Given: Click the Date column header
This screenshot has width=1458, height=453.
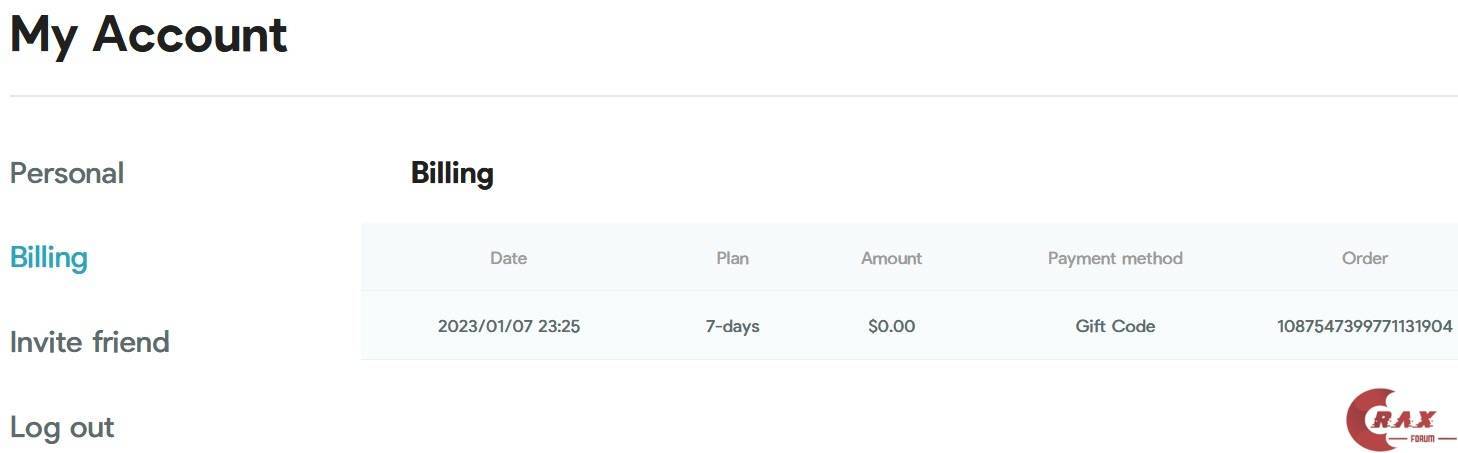Looking at the screenshot, I should click(x=508, y=258).
